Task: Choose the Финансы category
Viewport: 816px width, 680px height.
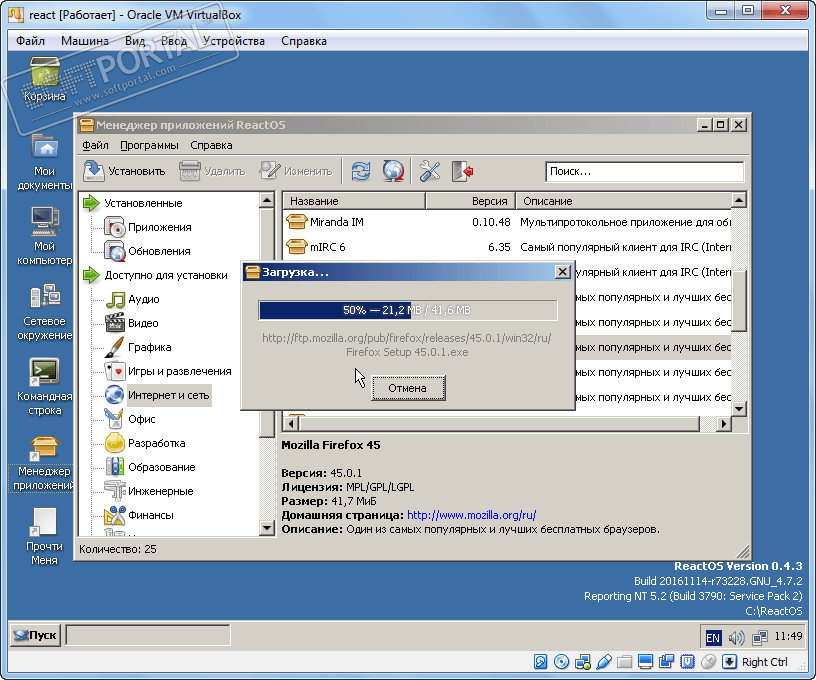Action: [x=151, y=515]
